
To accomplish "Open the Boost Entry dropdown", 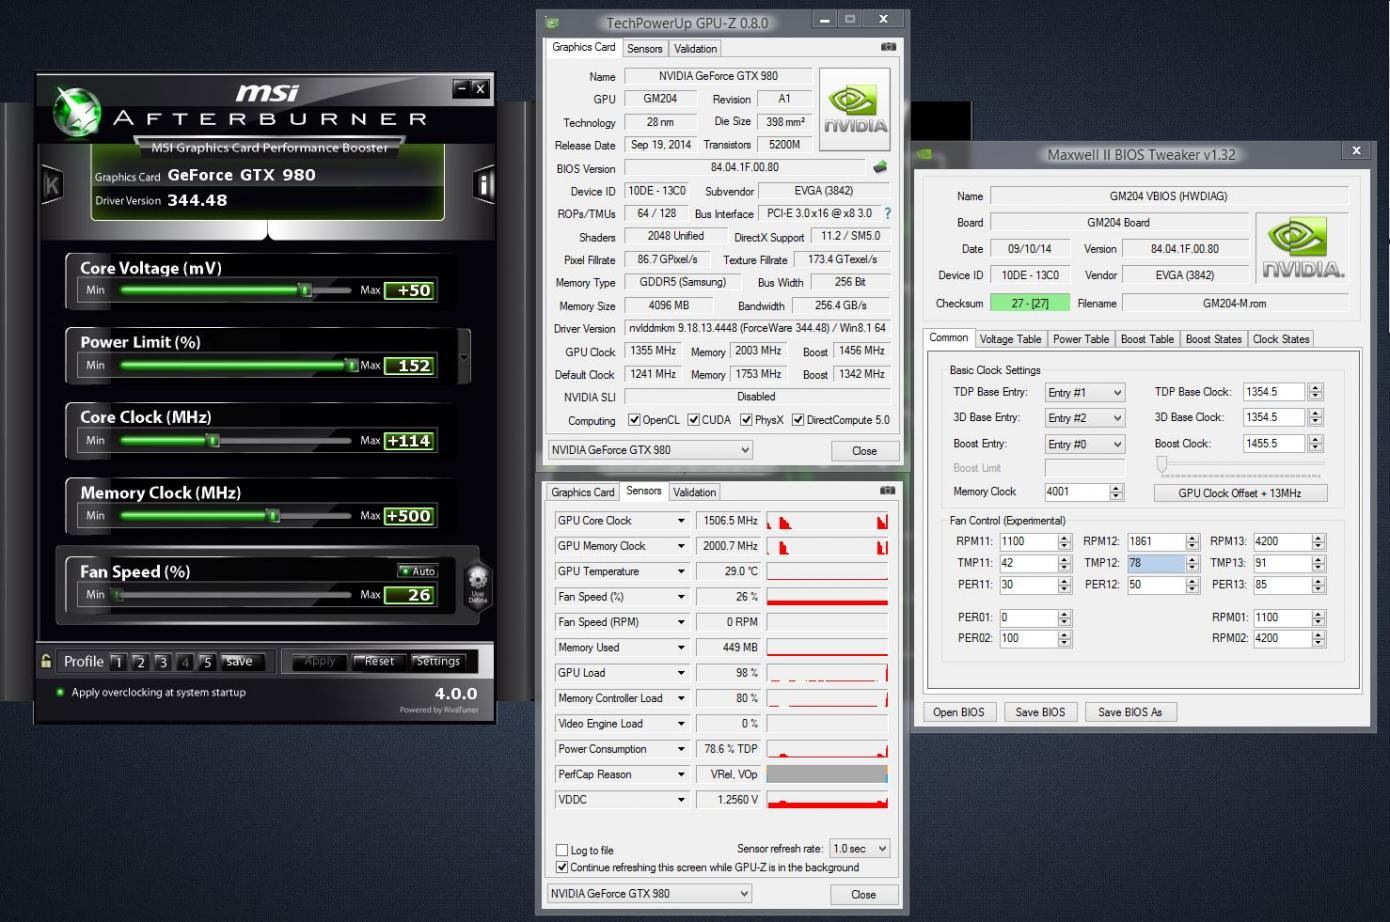I will tap(1085, 443).
